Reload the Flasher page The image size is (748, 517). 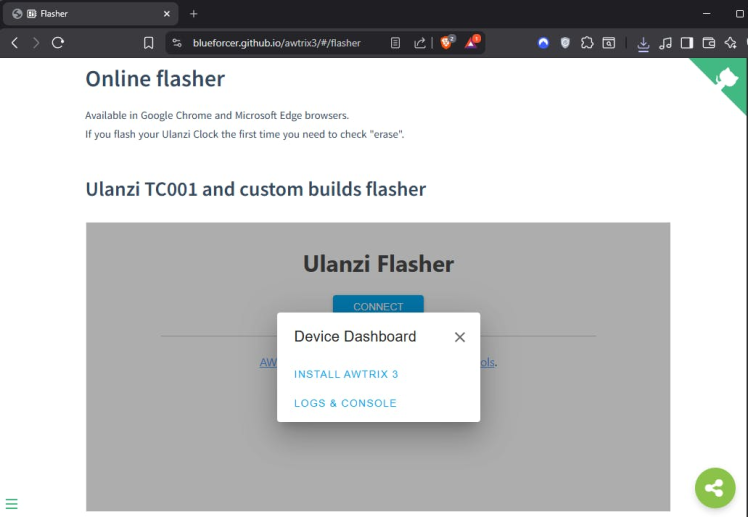point(58,43)
